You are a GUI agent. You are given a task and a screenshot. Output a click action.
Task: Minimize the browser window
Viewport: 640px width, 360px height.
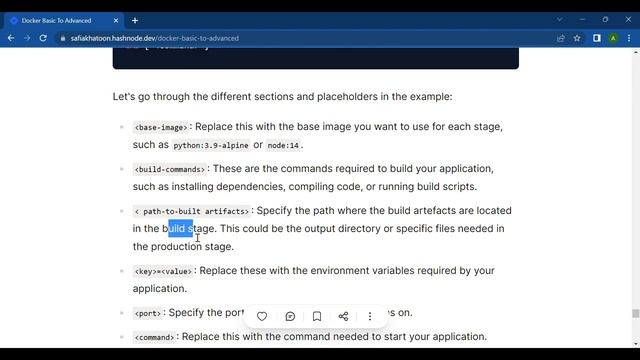(x=582, y=20)
